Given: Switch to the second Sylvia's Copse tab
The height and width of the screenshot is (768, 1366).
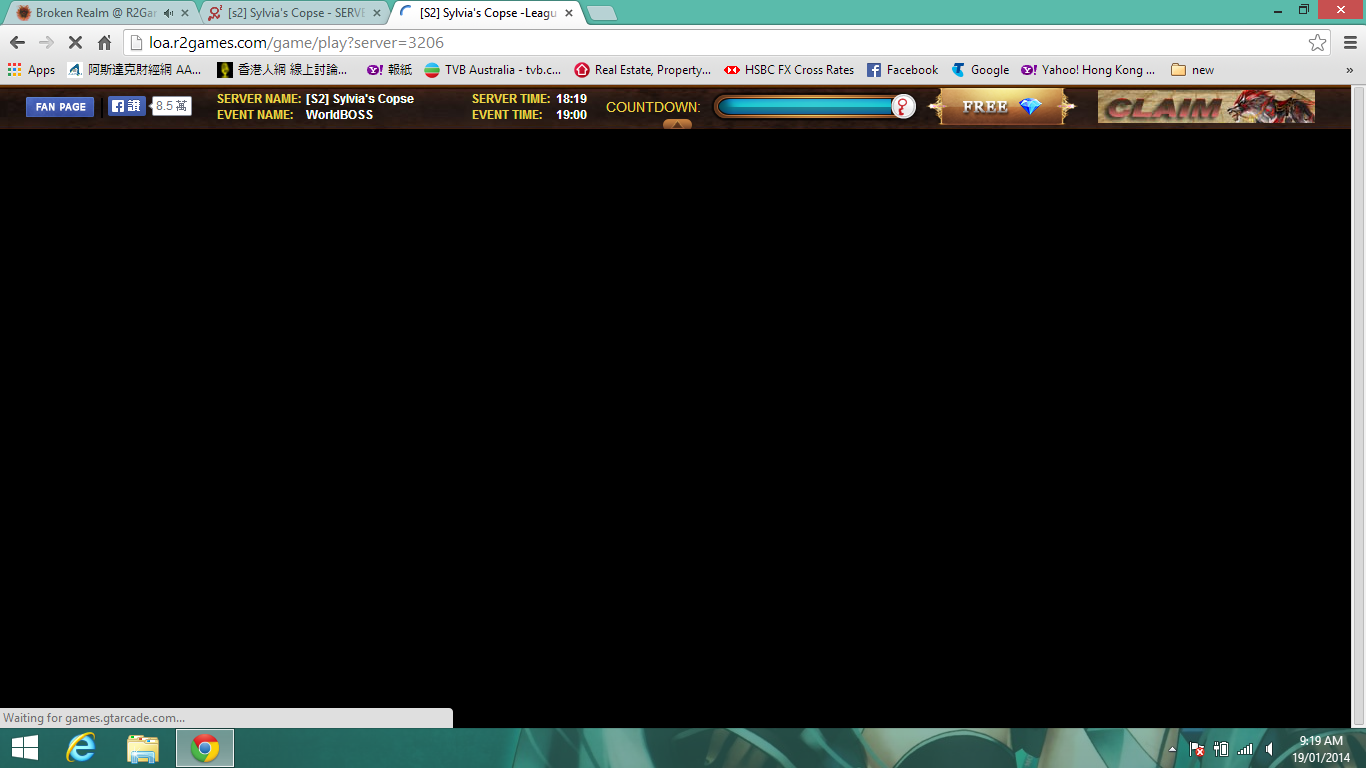Looking at the screenshot, I should coord(290,13).
